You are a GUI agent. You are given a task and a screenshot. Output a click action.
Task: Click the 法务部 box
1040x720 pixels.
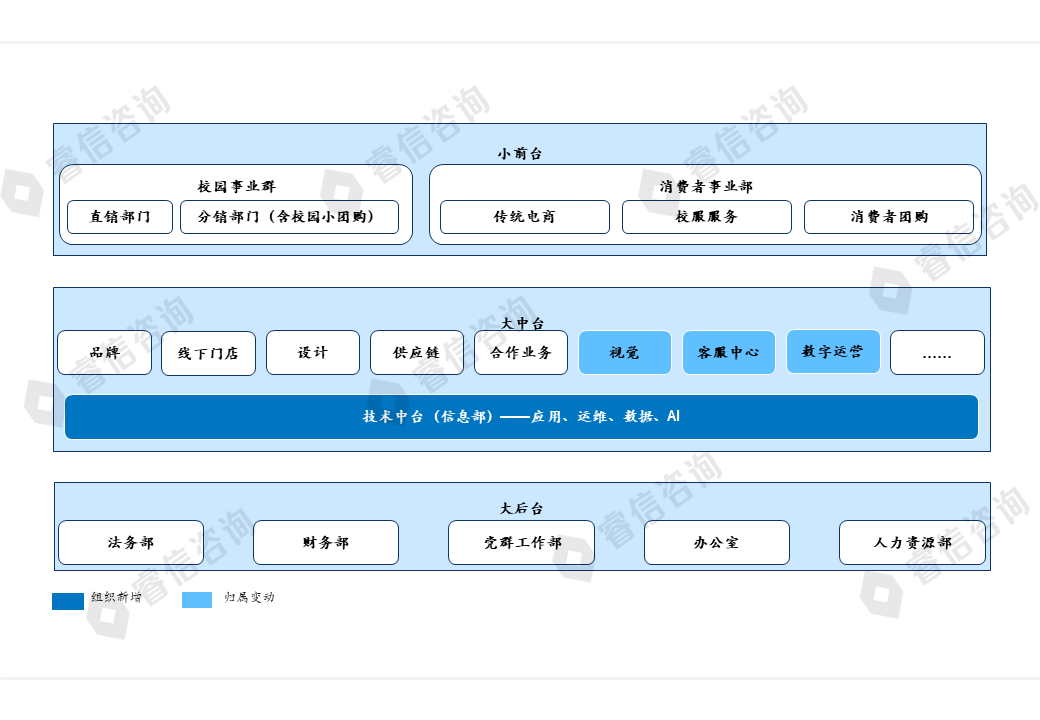[131, 543]
